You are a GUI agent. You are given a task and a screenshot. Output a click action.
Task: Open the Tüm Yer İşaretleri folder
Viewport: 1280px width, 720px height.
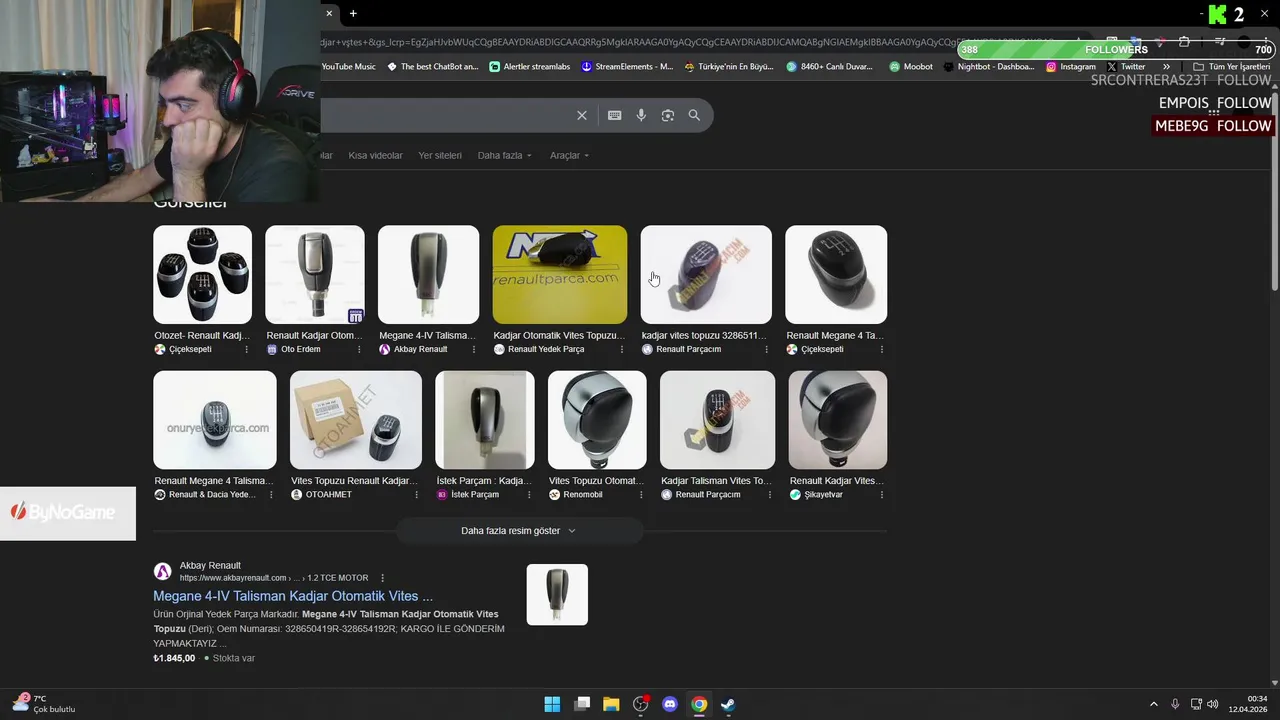click(1232, 67)
